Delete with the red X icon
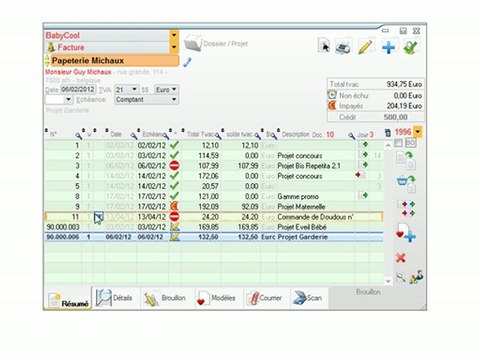This screenshot has height=360, width=480. pos(401,258)
